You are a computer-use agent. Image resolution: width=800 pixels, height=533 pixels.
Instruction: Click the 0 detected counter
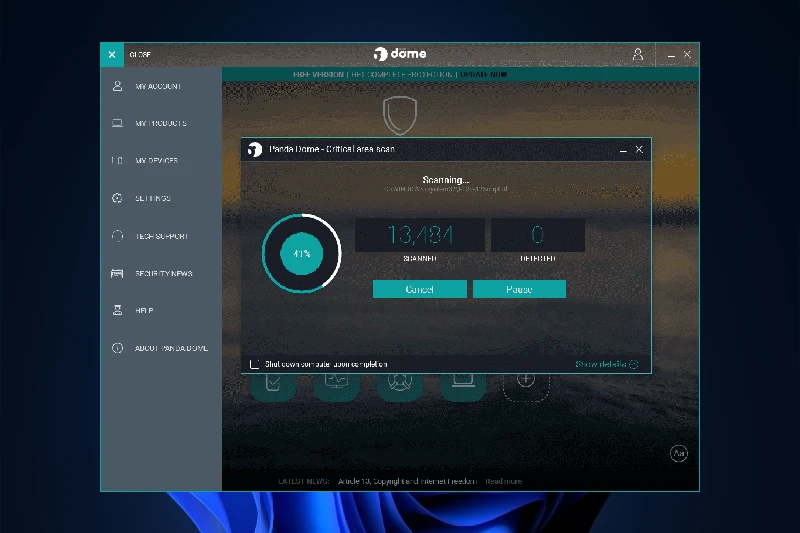(538, 235)
